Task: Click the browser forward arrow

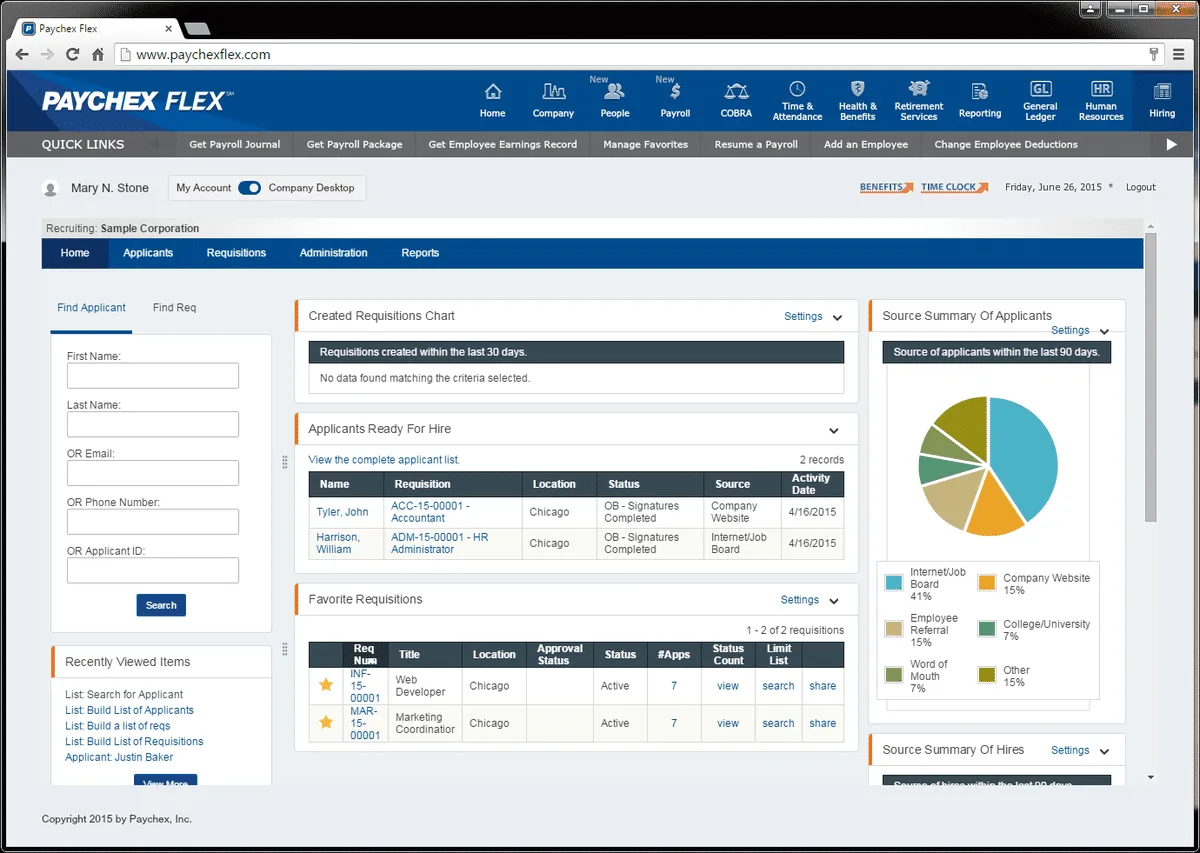Action: click(x=47, y=54)
